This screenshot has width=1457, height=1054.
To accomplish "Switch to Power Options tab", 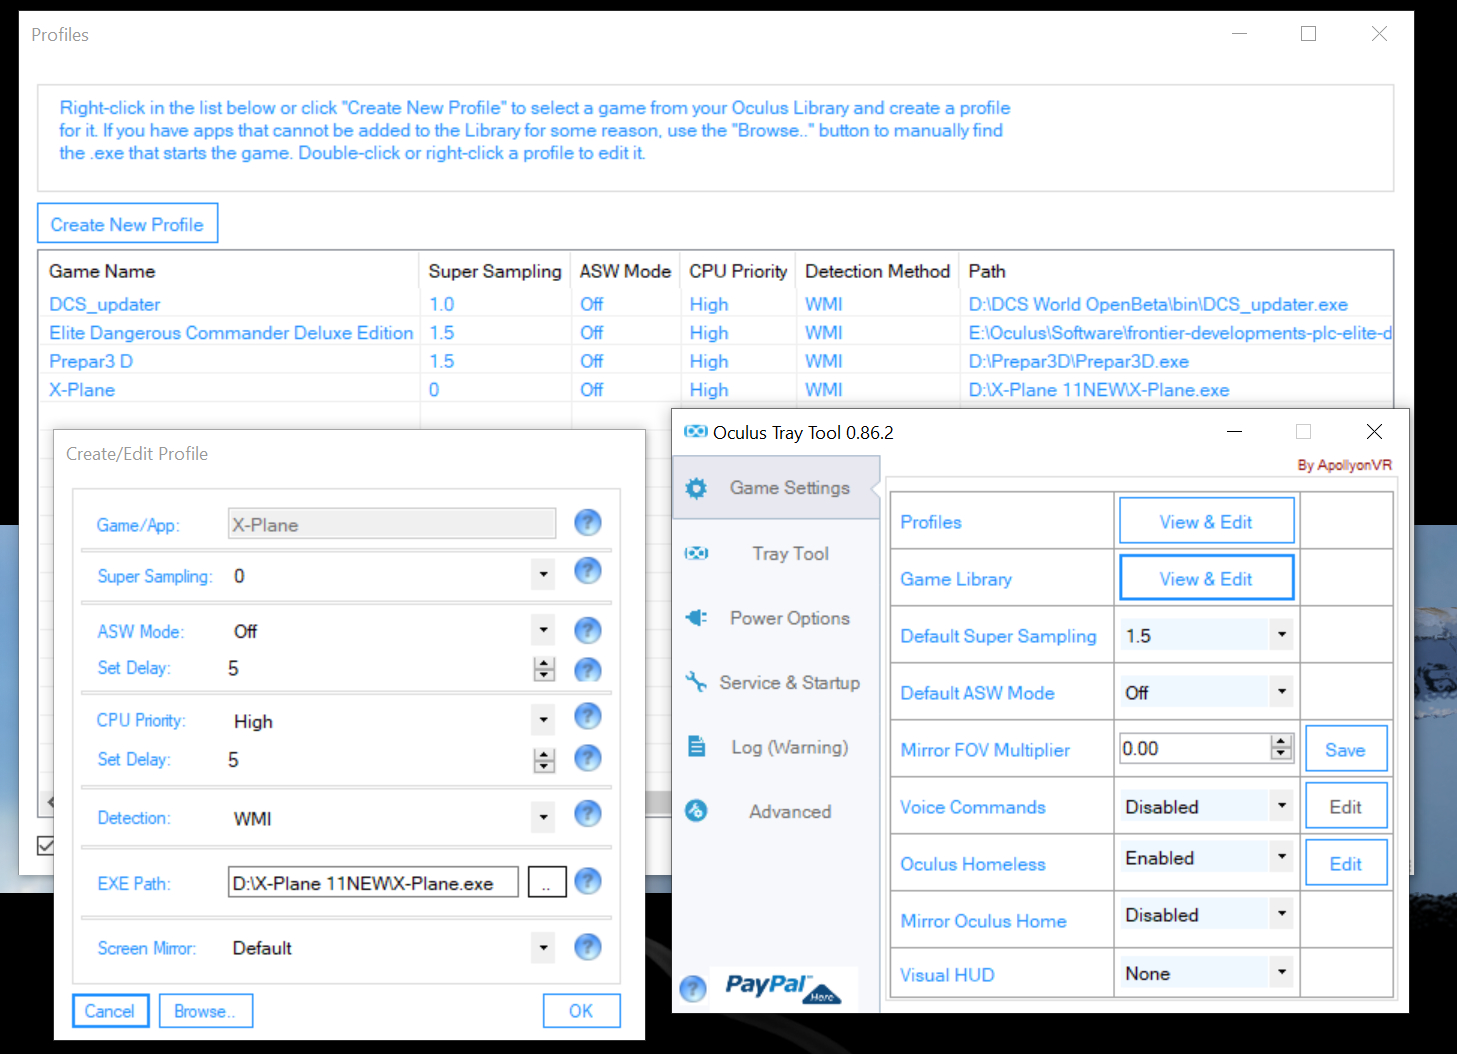I will click(776, 618).
